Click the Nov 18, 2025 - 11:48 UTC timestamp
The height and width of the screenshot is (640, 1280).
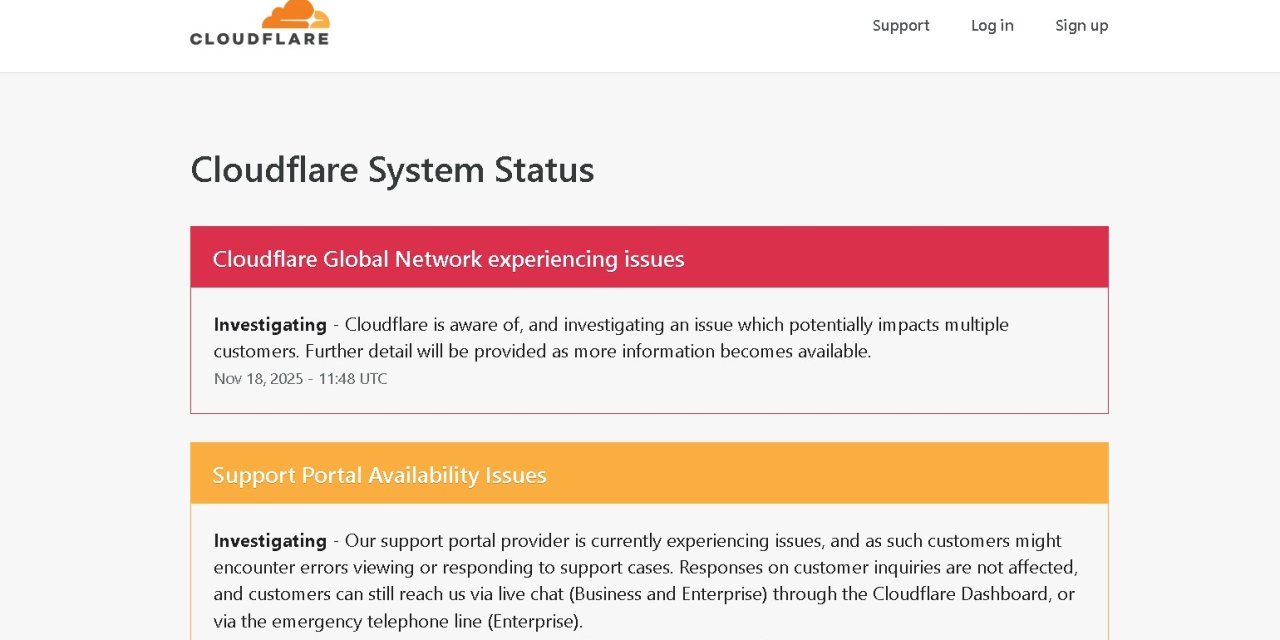coord(300,379)
